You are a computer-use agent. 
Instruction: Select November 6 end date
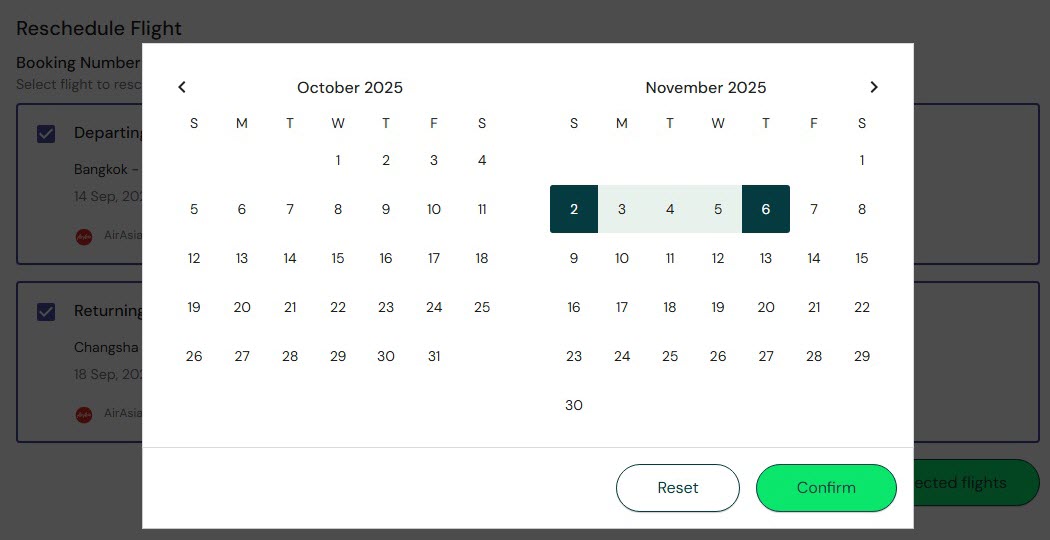pos(766,209)
